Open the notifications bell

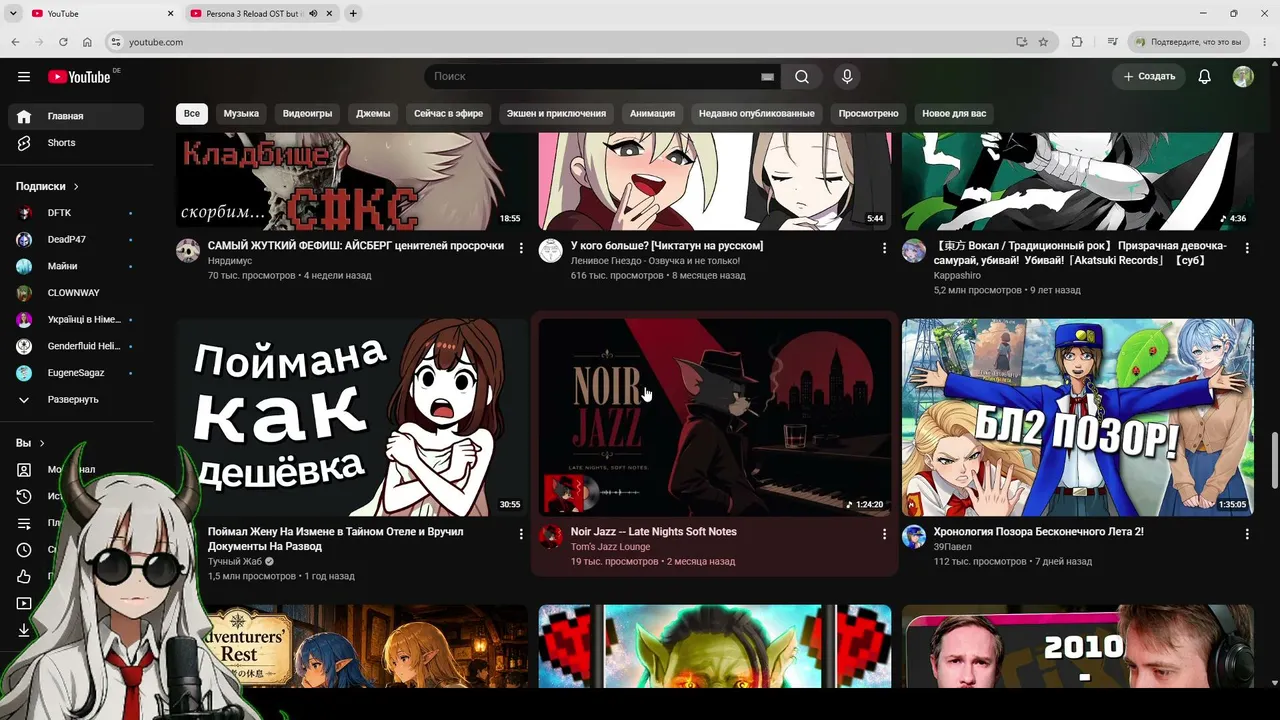[1205, 77]
